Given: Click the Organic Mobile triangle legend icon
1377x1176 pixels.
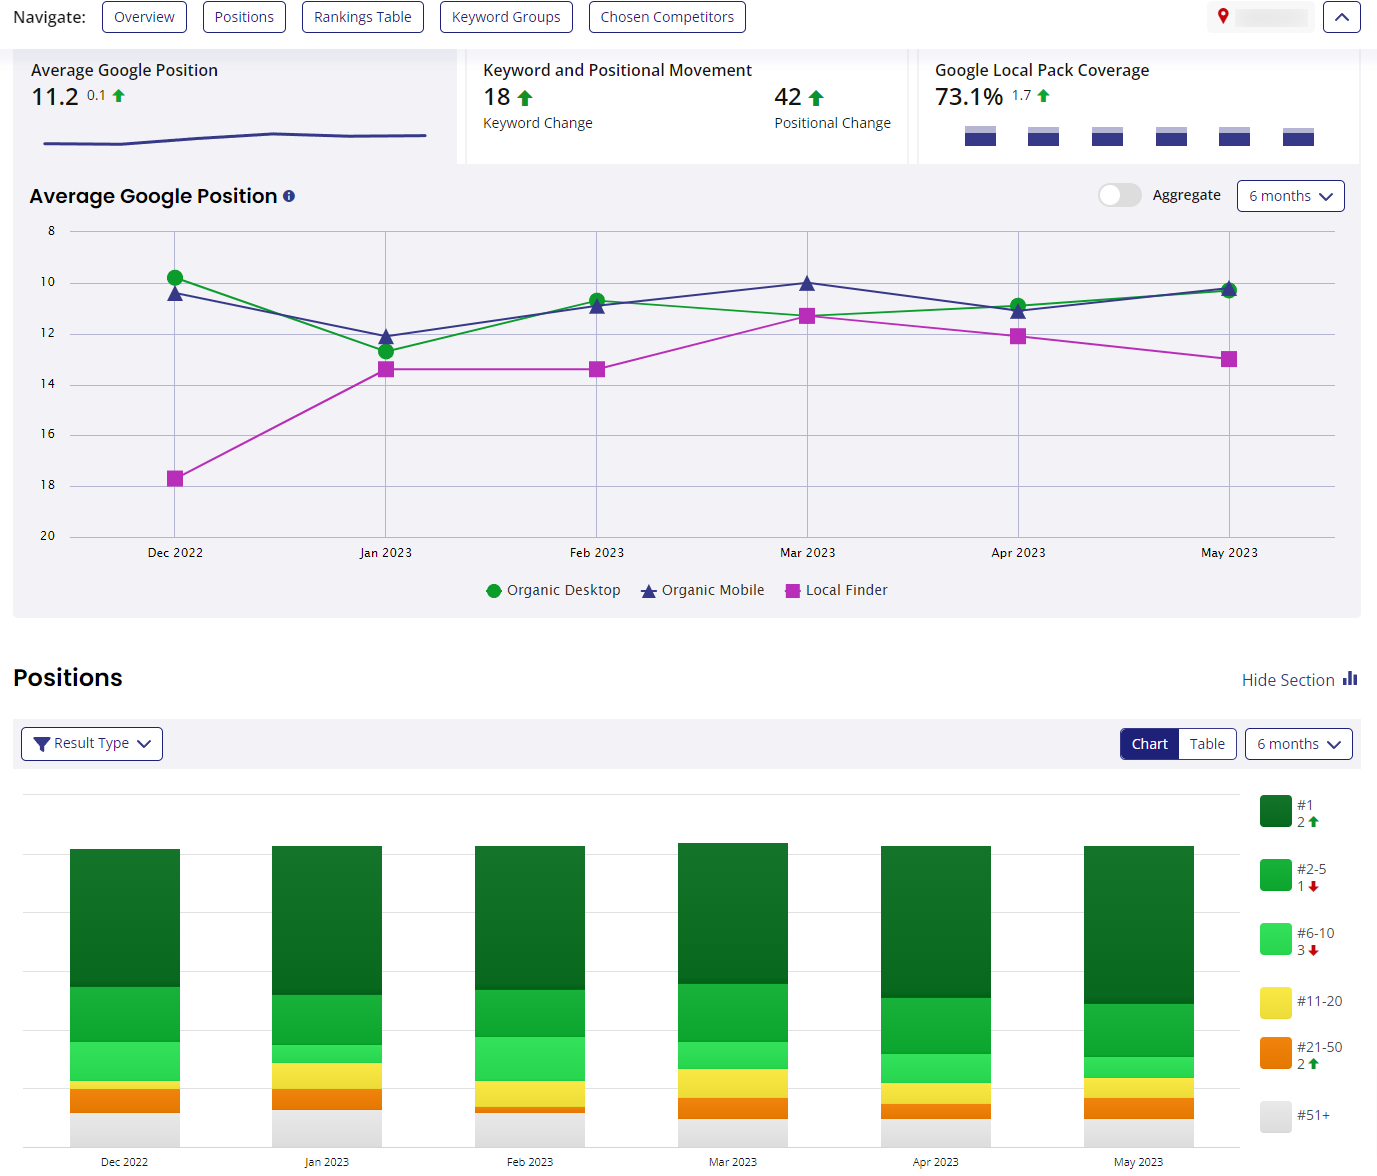Looking at the screenshot, I should pos(648,590).
